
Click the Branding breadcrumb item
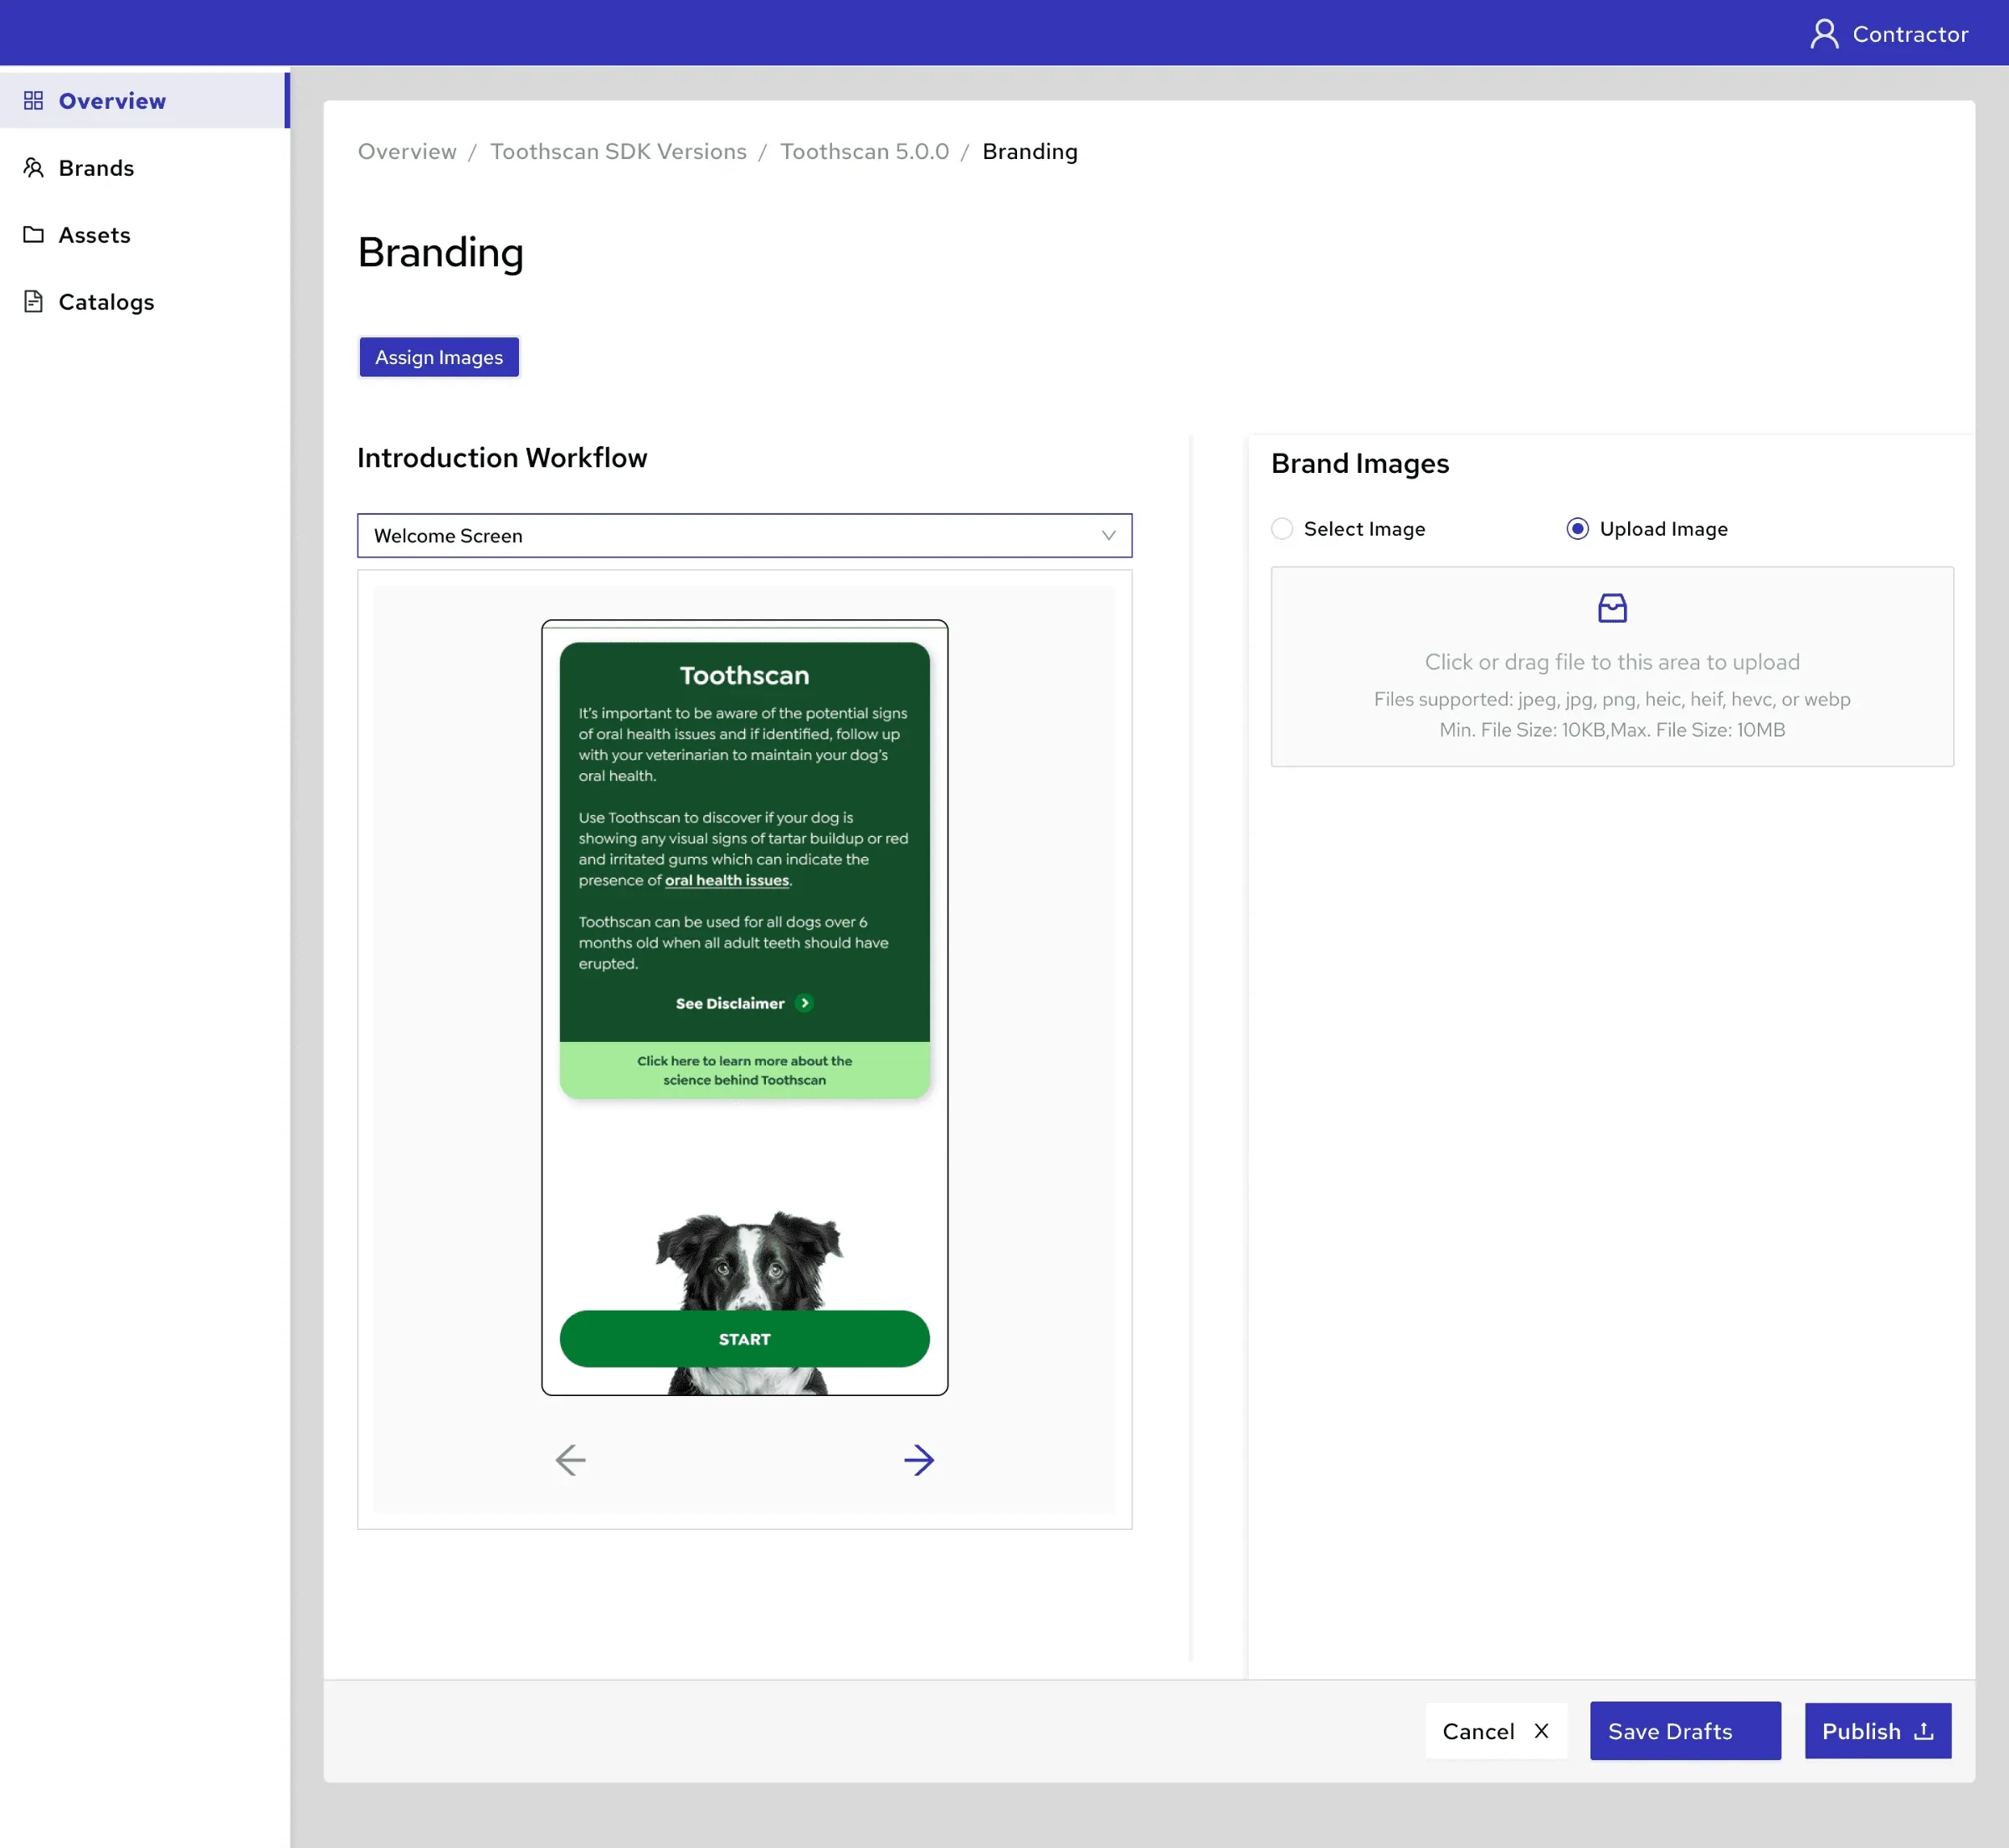click(1030, 152)
